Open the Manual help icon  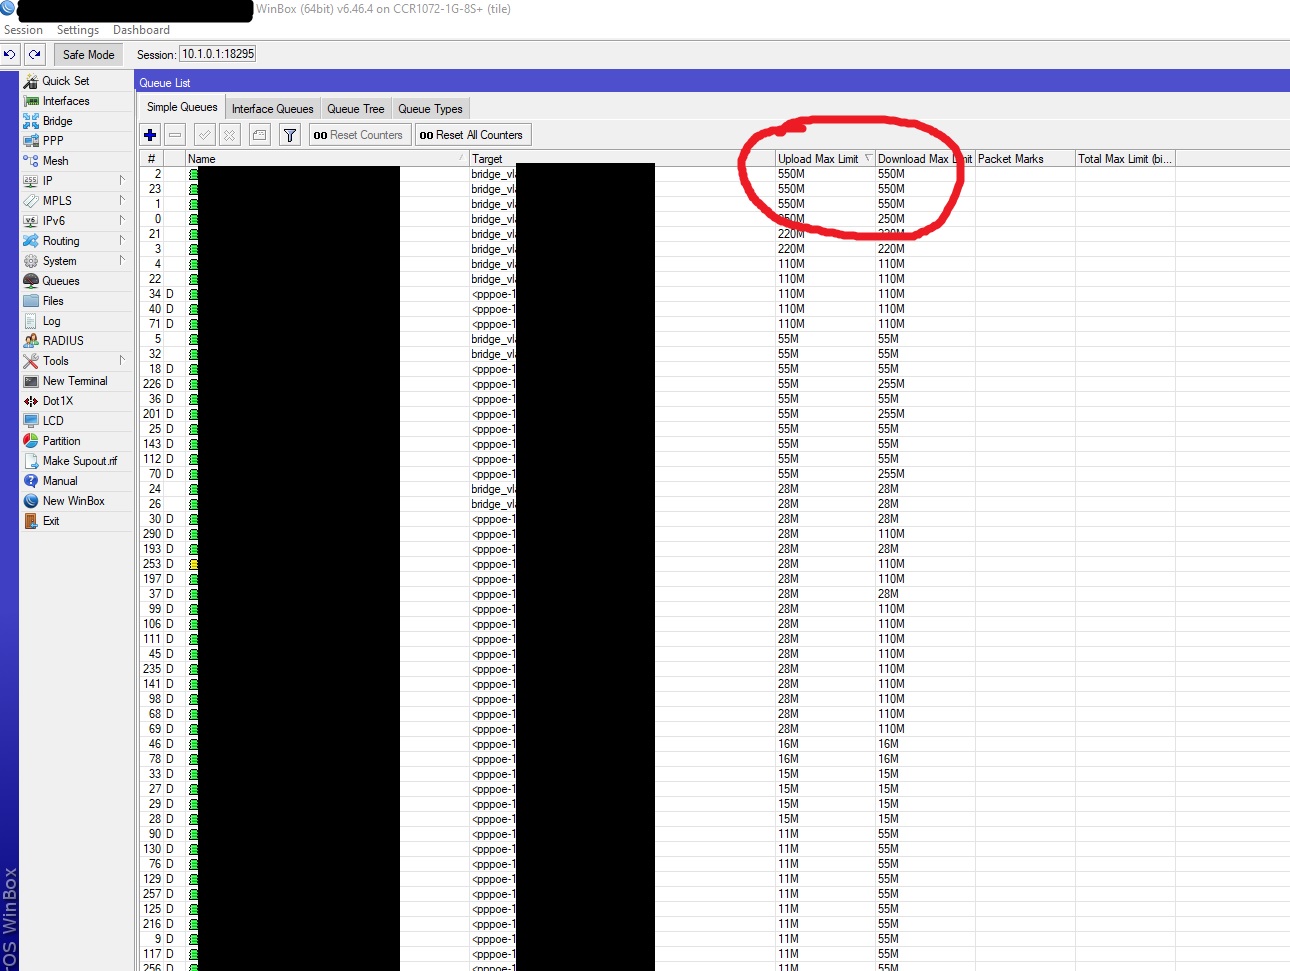click(31, 481)
